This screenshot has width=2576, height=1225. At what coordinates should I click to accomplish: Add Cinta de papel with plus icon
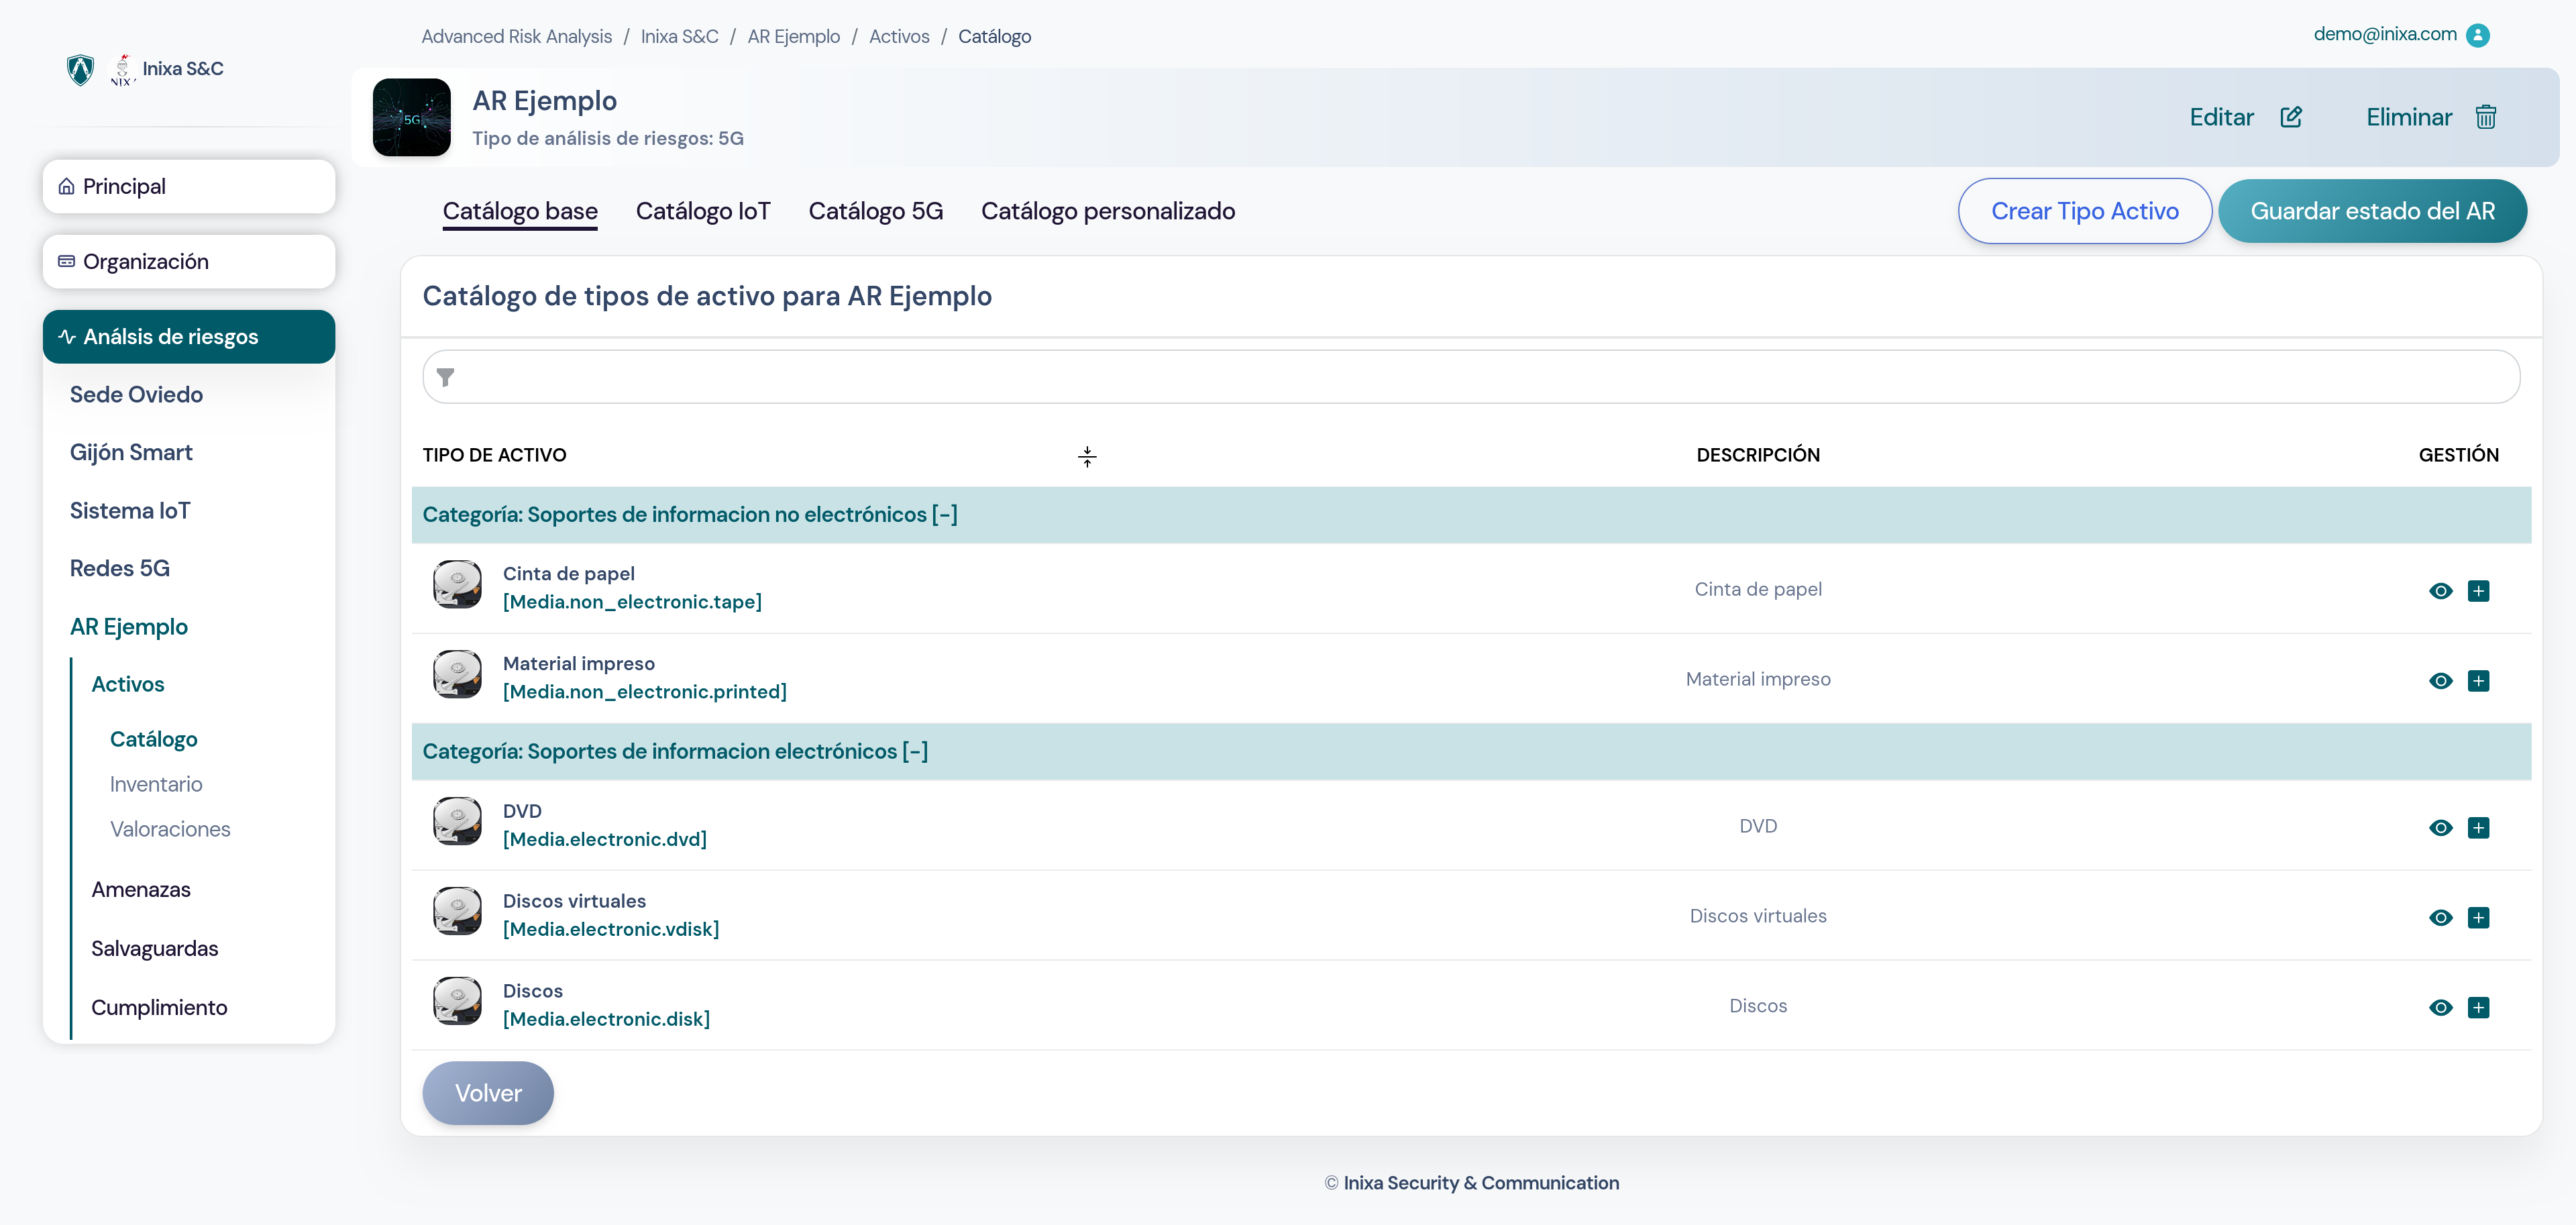point(2478,590)
